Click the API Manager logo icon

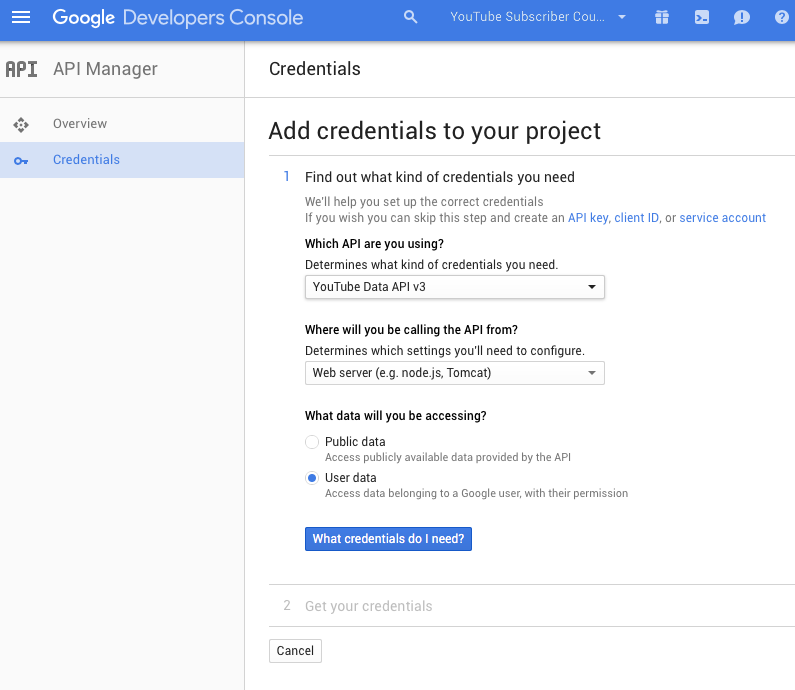pos(21,69)
